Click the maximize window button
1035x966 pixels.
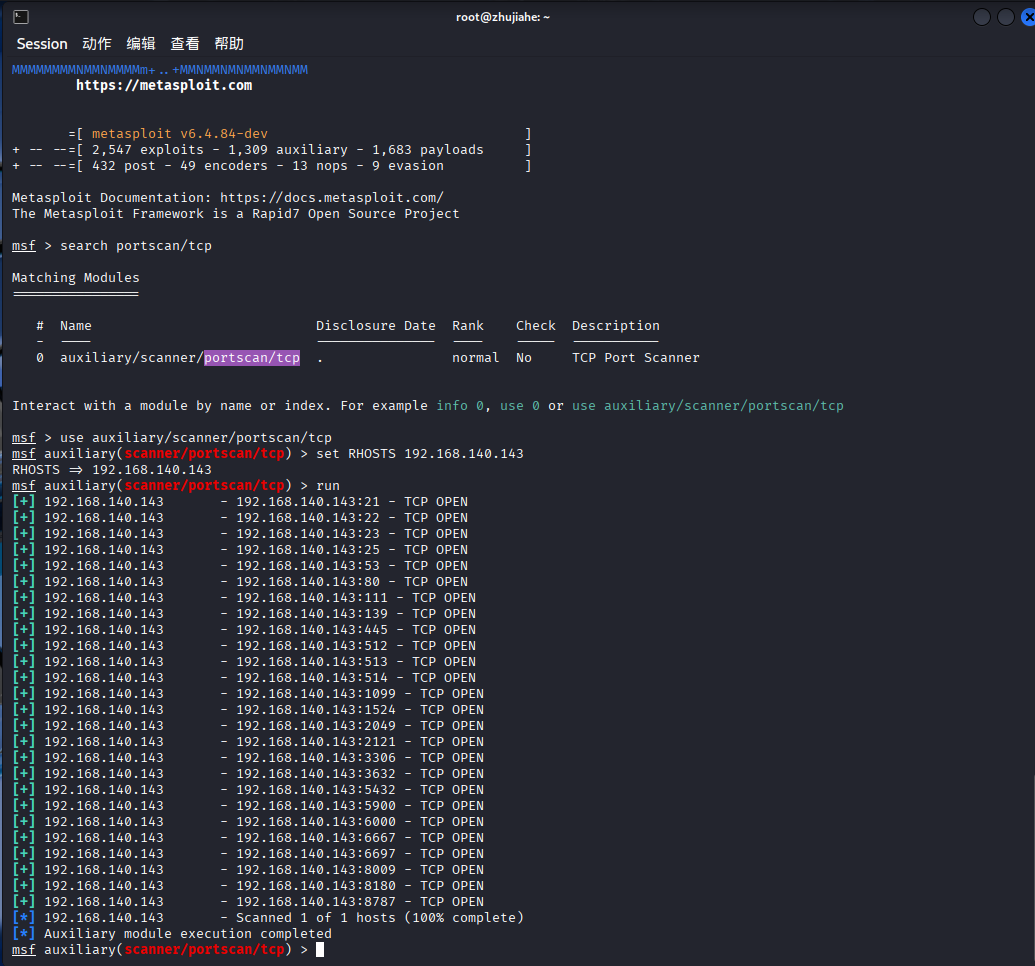(1005, 17)
